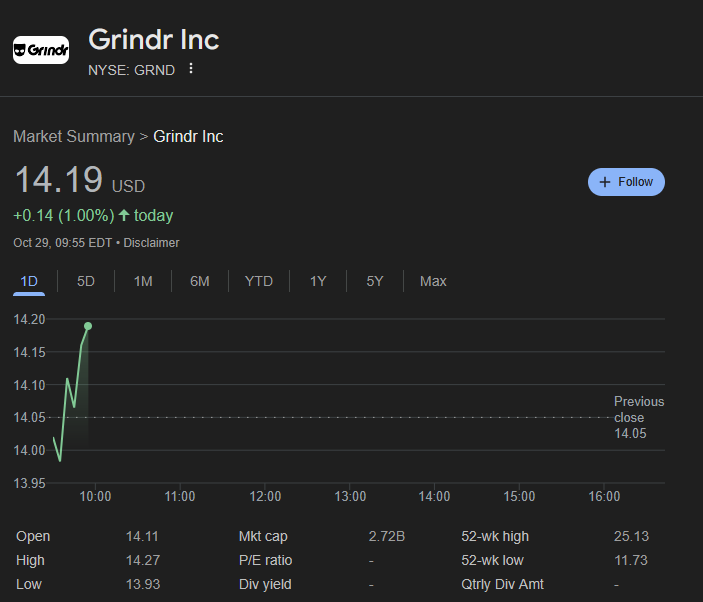This screenshot has width=703, height=602.
Task: Click the Oct 29, 09:55 EDT timestamp
Action: pyautogui.click(x=62, y=243)
